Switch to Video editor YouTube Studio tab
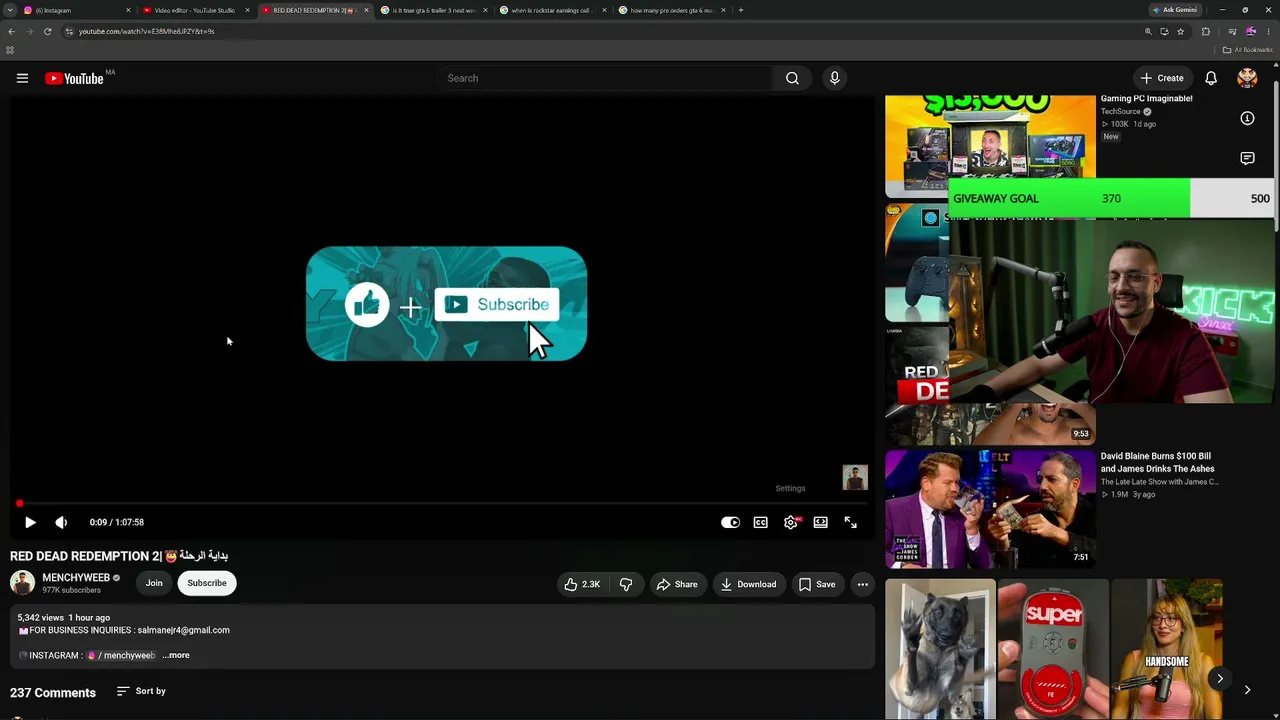1280x720 pixels. pyautogui.click(x=194, y=10)
